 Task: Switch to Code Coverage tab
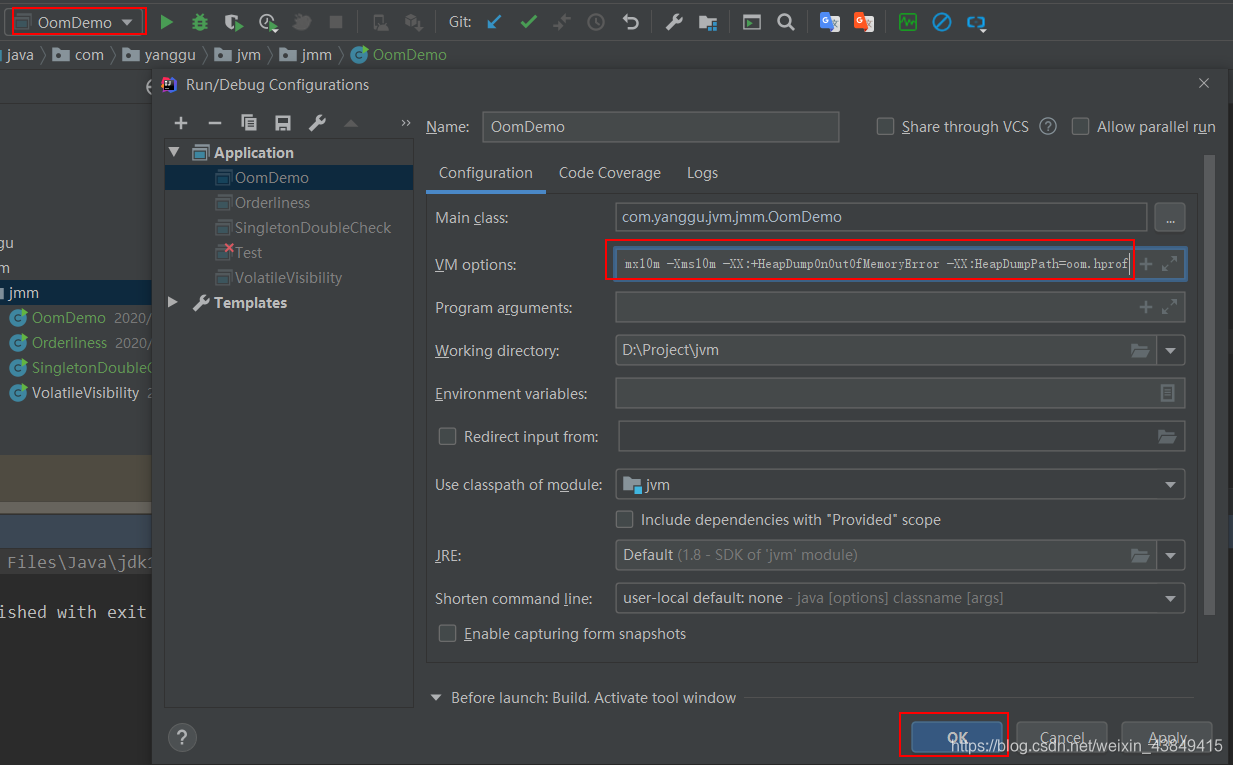[x=610, y=172]
